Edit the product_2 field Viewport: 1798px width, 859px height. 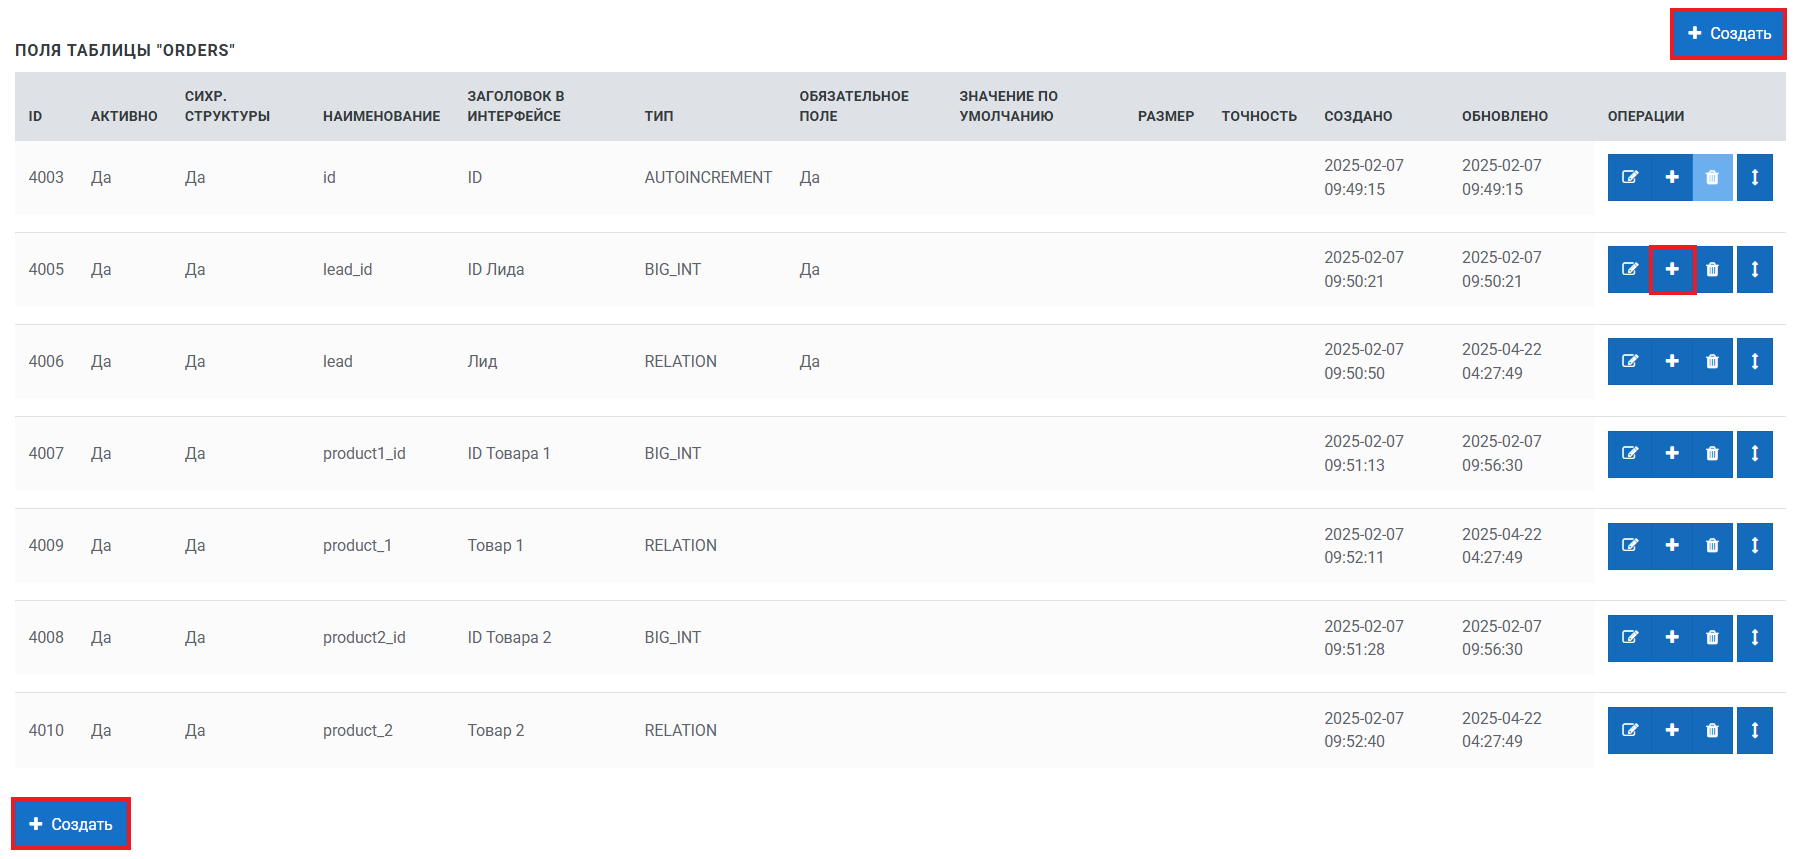(1629, 730)
